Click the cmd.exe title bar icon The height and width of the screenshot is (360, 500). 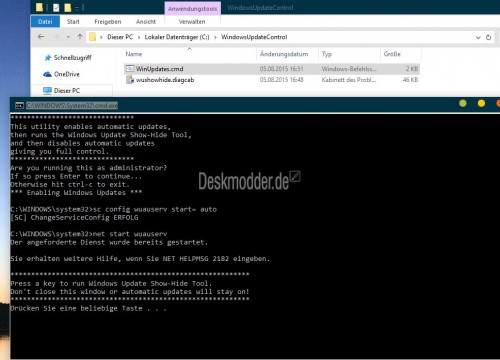click(19, 106)
